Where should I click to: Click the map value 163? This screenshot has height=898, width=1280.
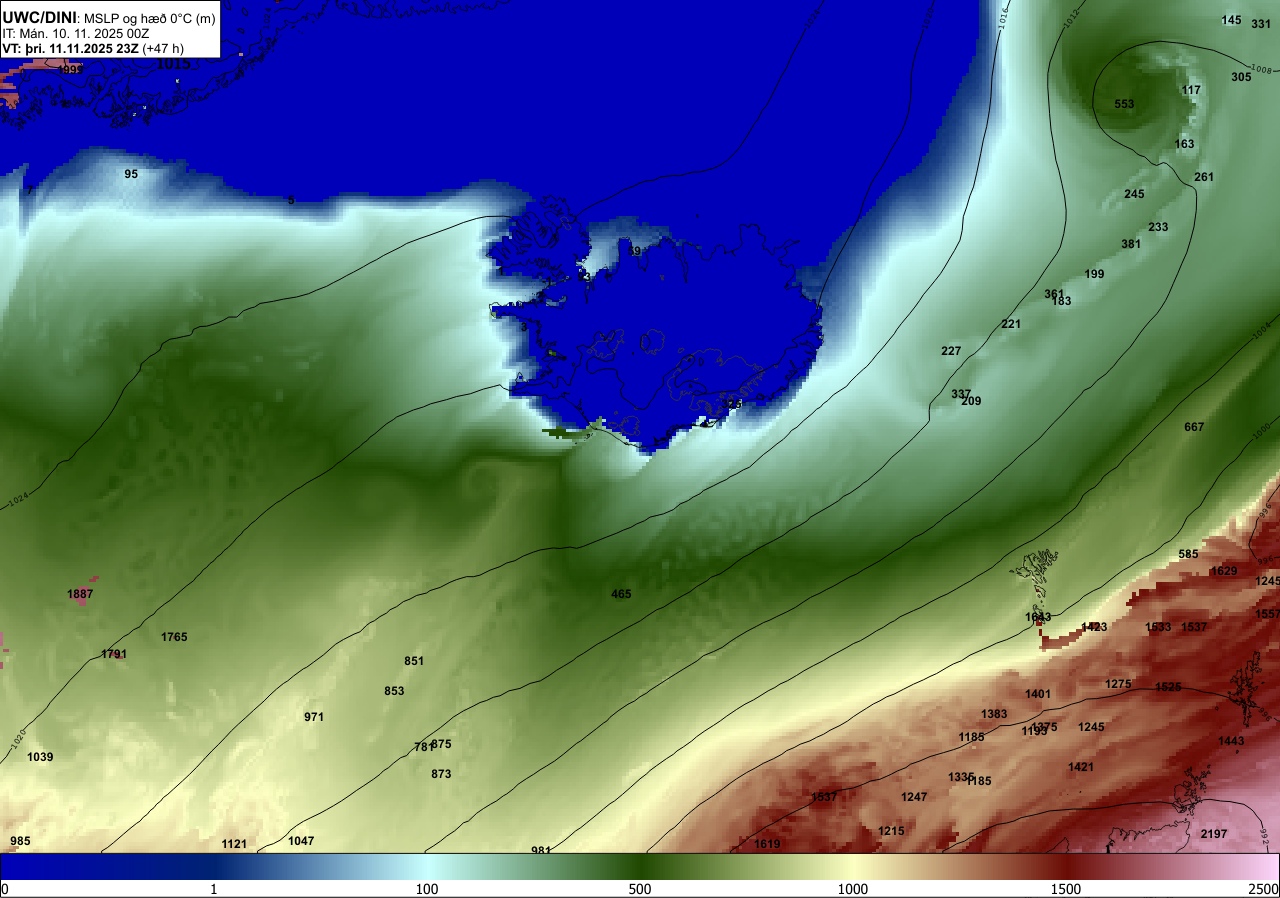[1185, 144]
